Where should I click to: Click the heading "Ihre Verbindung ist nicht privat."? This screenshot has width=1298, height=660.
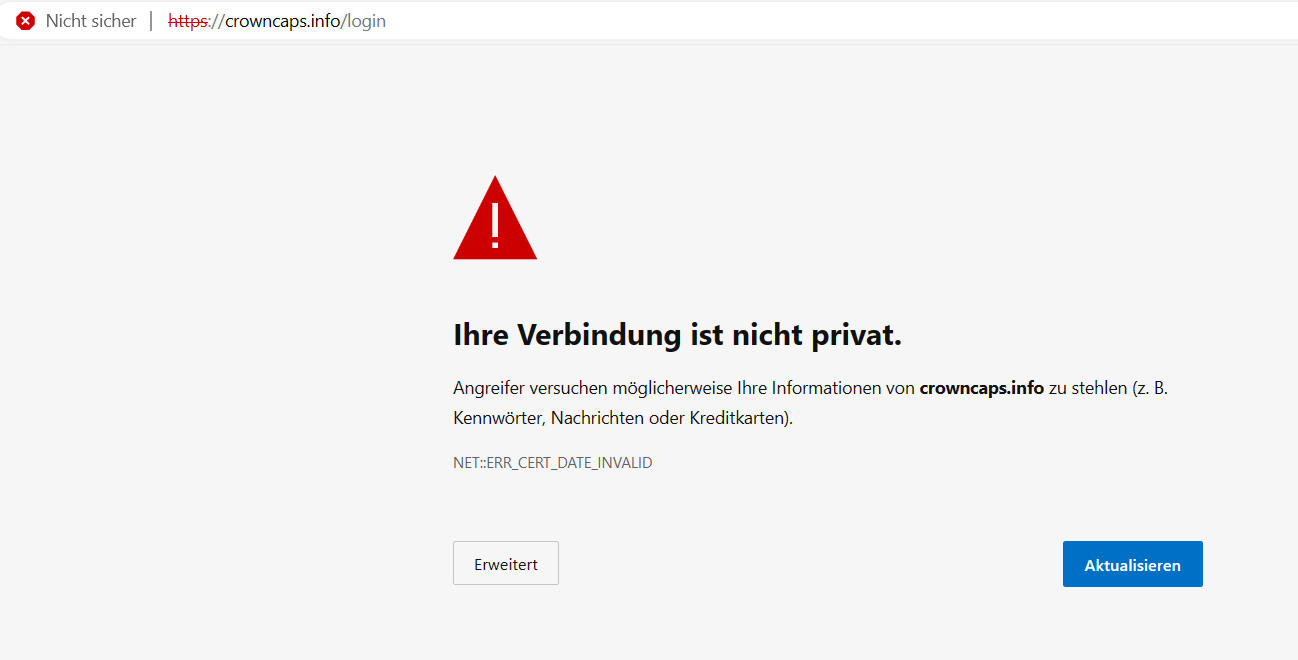coord(678,336)
